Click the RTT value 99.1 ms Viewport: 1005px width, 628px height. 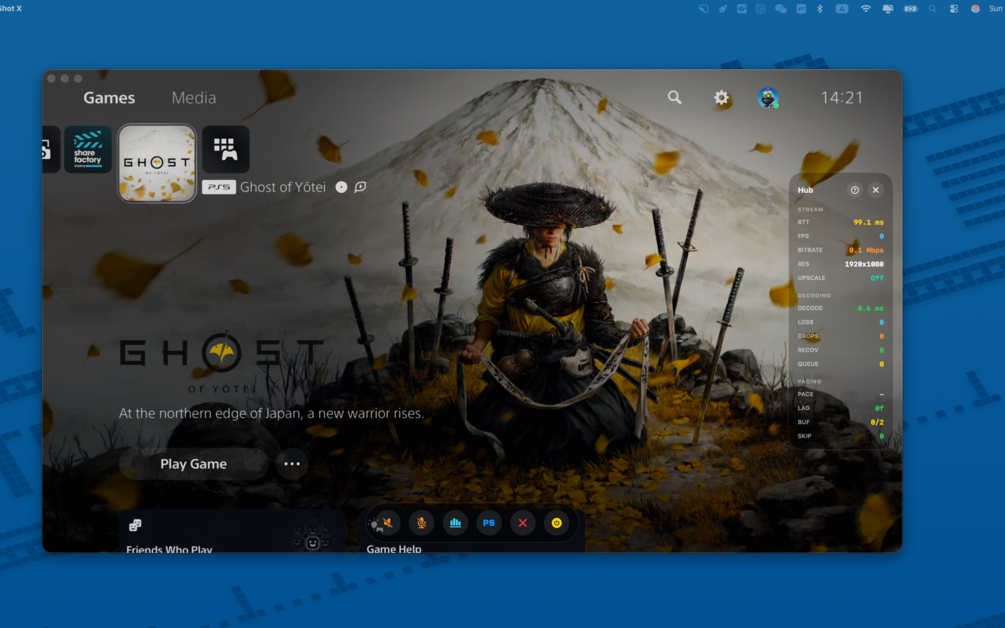[x=868, y=222]
